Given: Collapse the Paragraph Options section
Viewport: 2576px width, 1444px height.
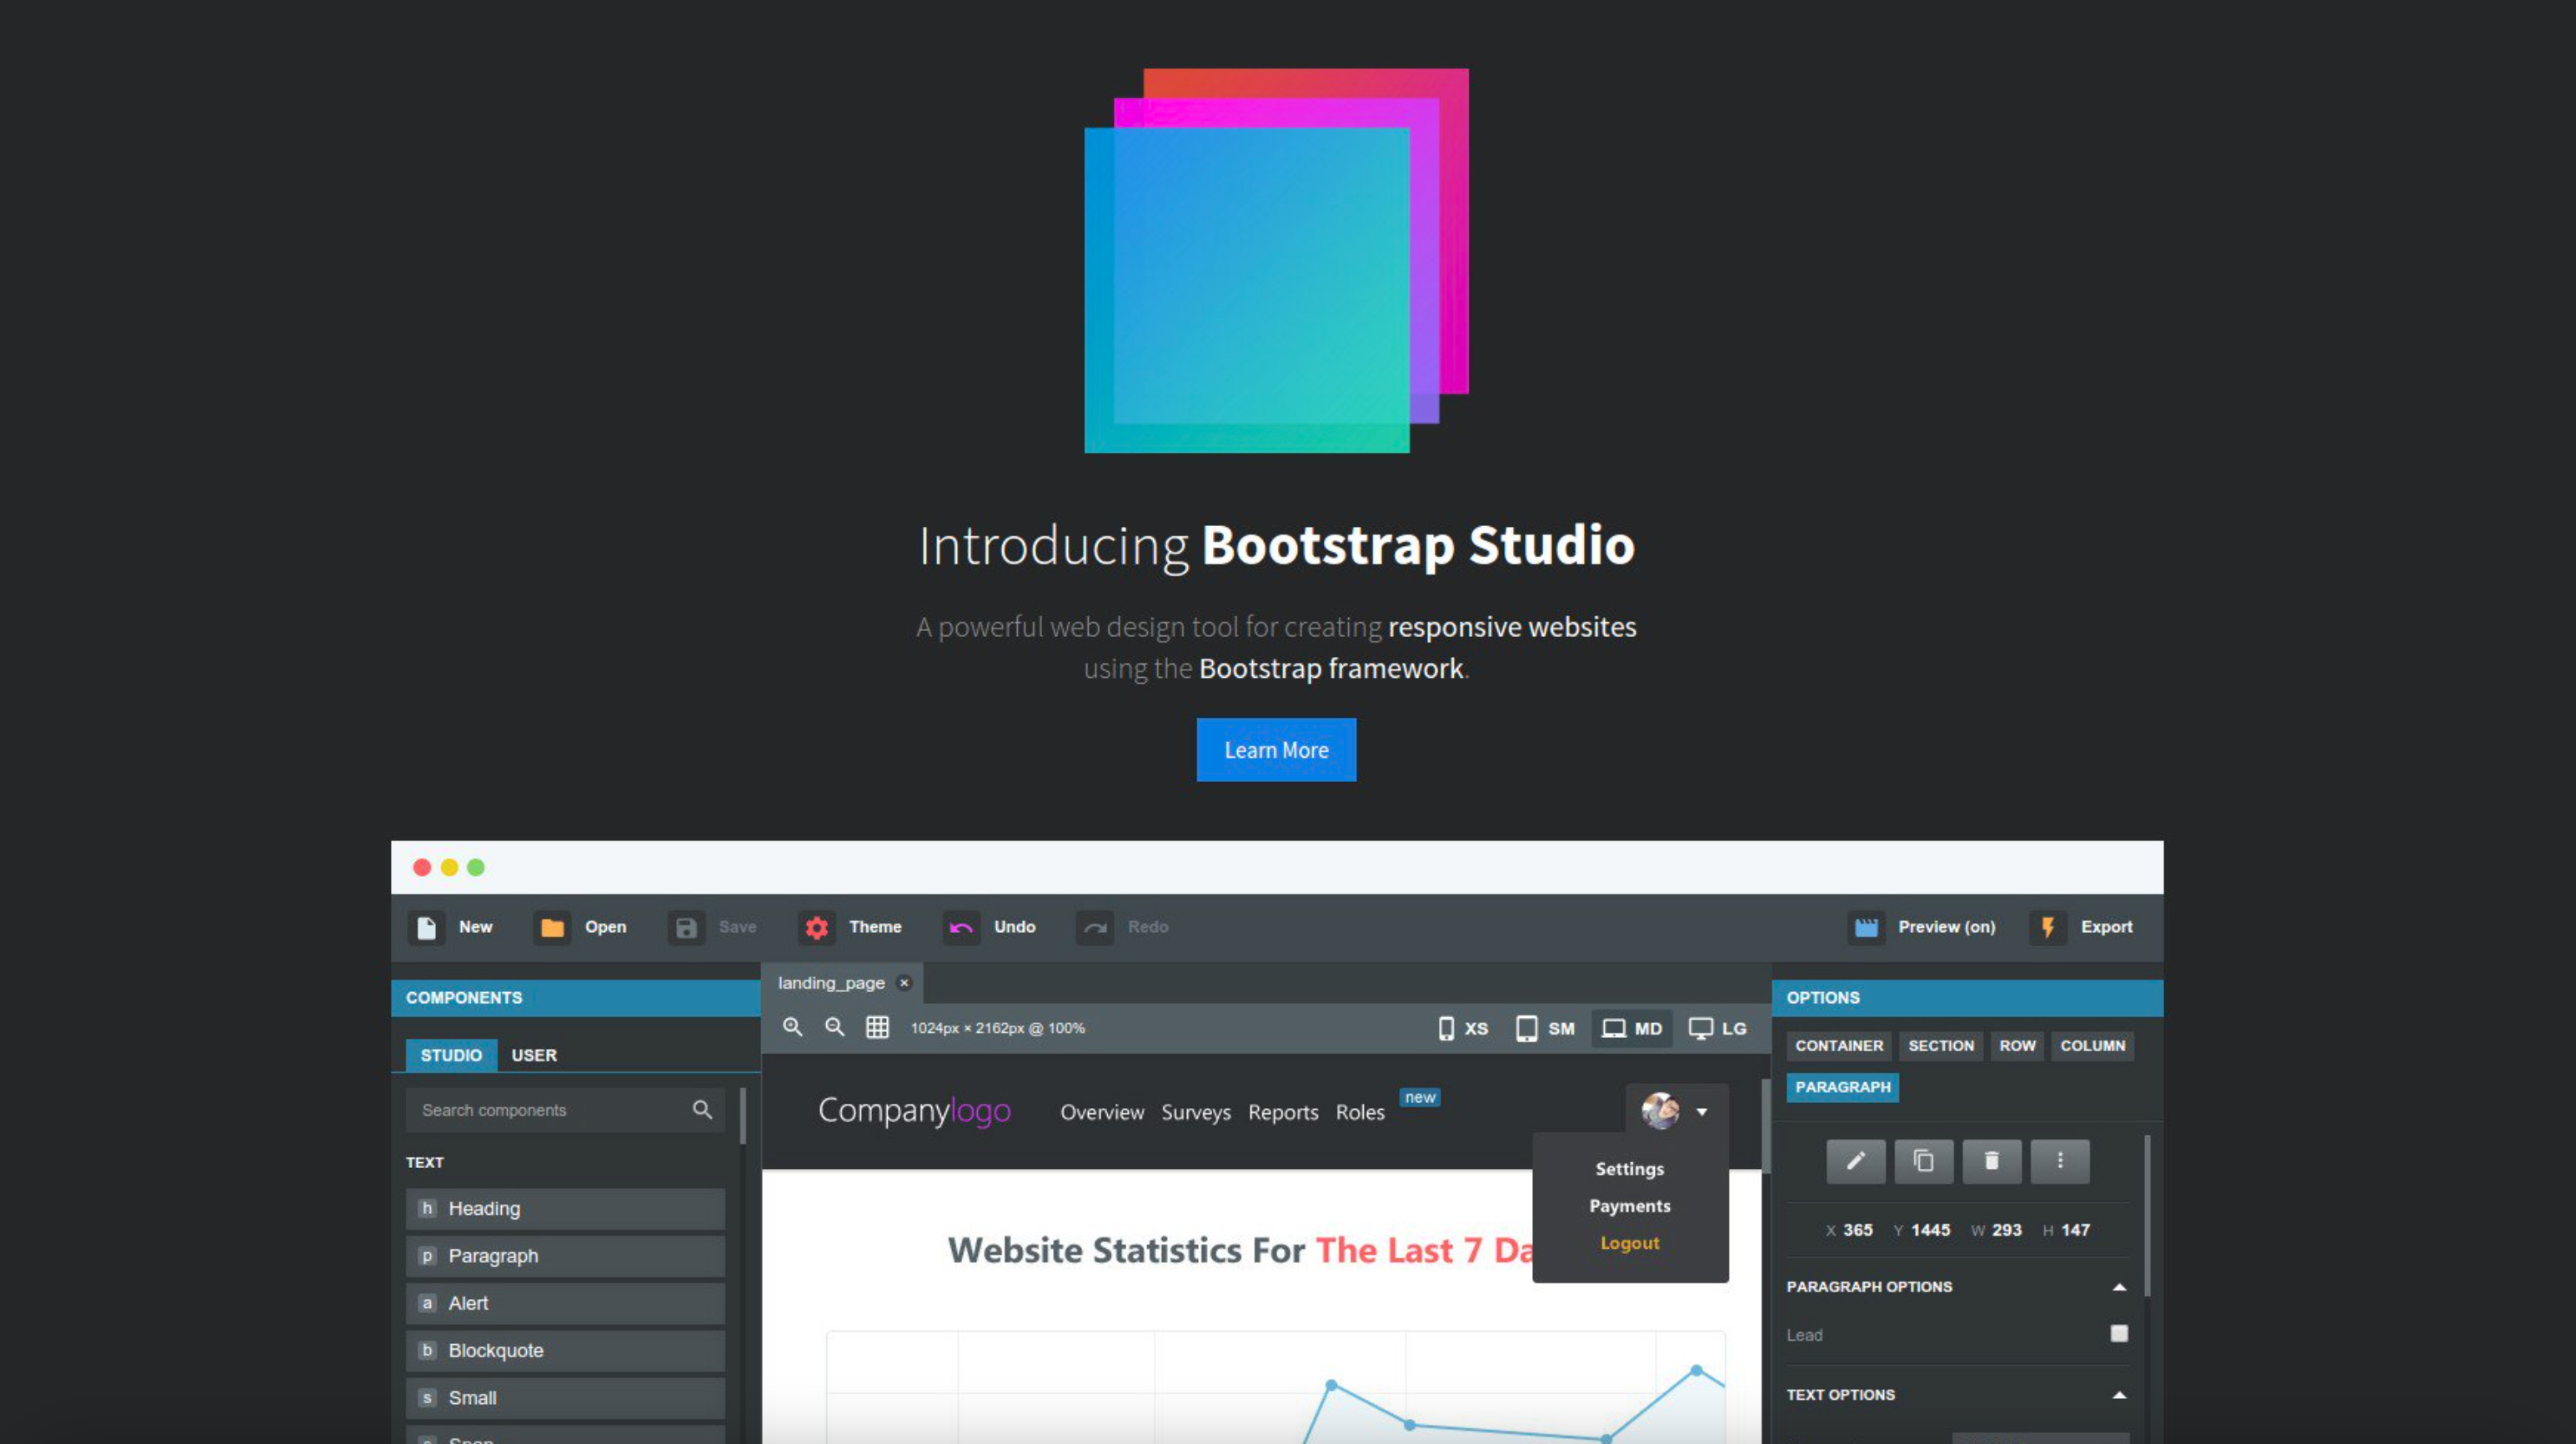Looking at the screenshot, I should click(x=2119, y=1287).
